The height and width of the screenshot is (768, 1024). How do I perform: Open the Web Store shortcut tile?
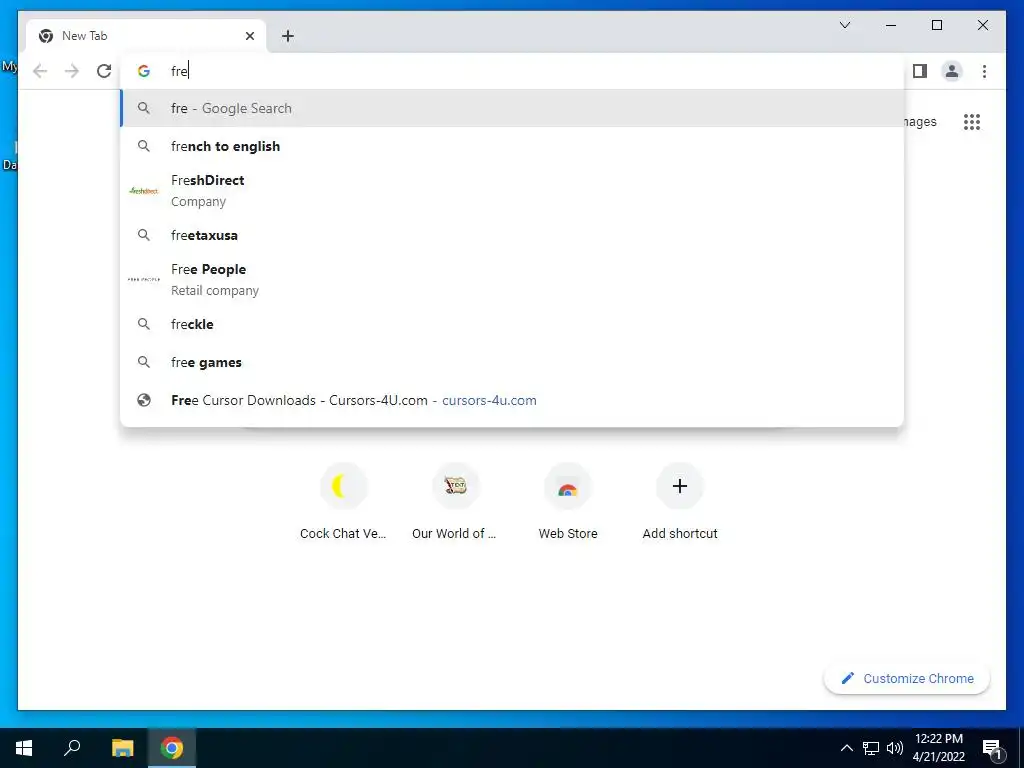(x=568, y=502)
